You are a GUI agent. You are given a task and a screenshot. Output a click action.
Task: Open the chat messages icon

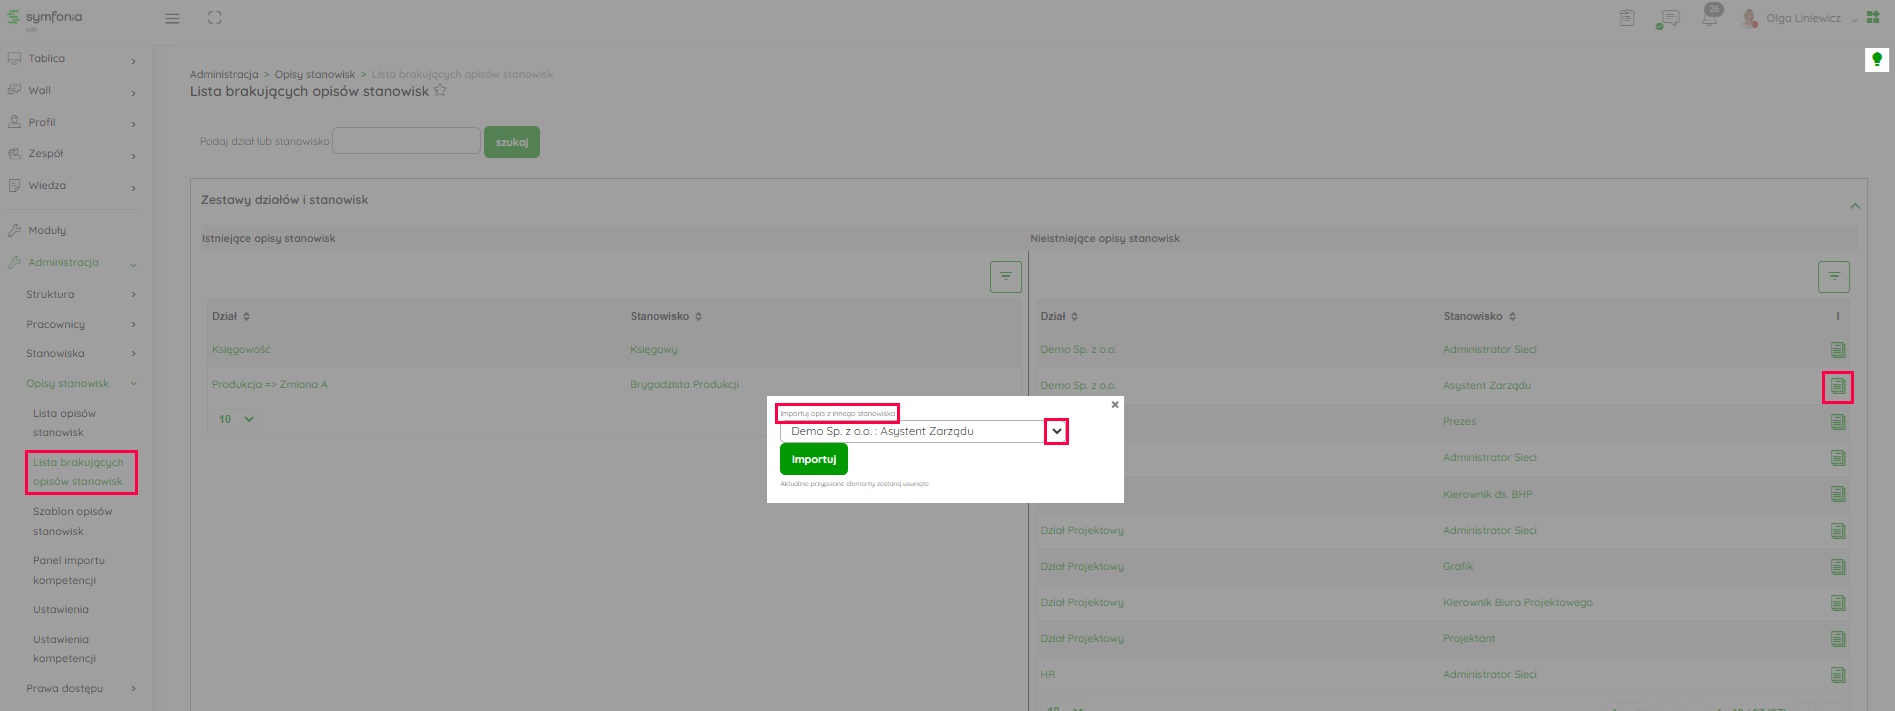(x=1668, y=19)
